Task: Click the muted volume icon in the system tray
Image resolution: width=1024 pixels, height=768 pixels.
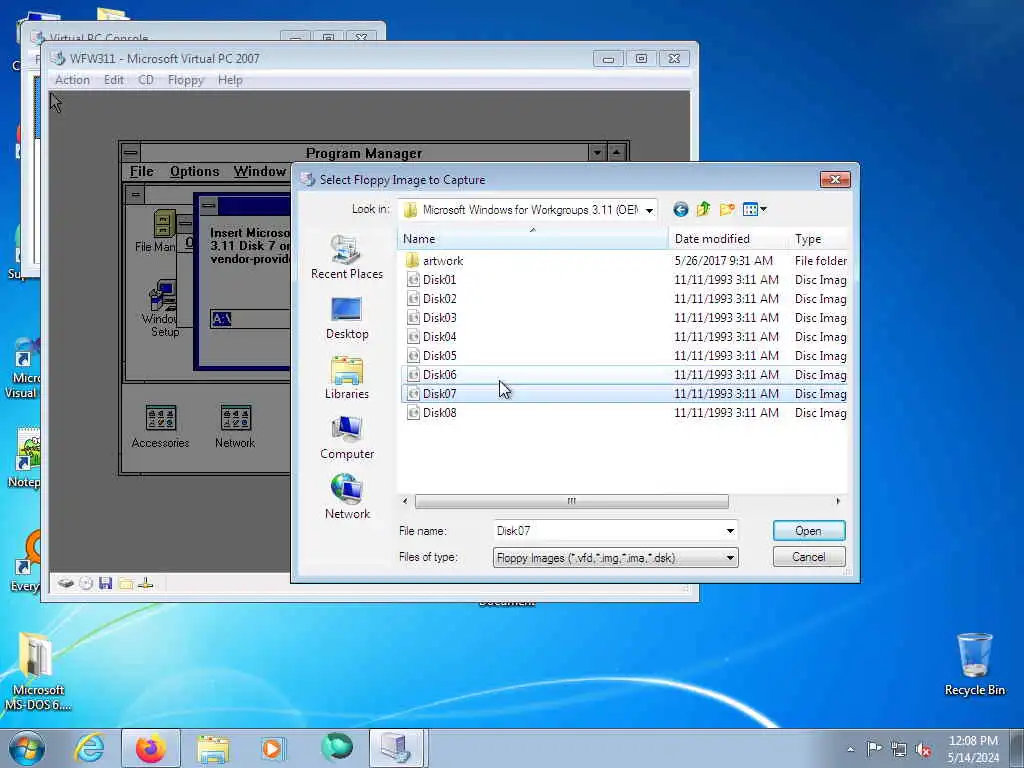Action: [x=923, y=750]
